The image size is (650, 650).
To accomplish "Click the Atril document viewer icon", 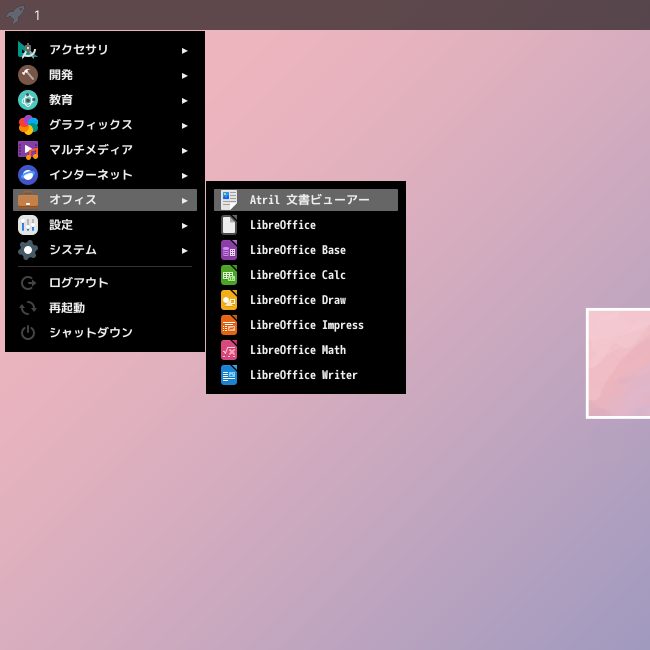I will pyautogui.click(x=229, y=200).
